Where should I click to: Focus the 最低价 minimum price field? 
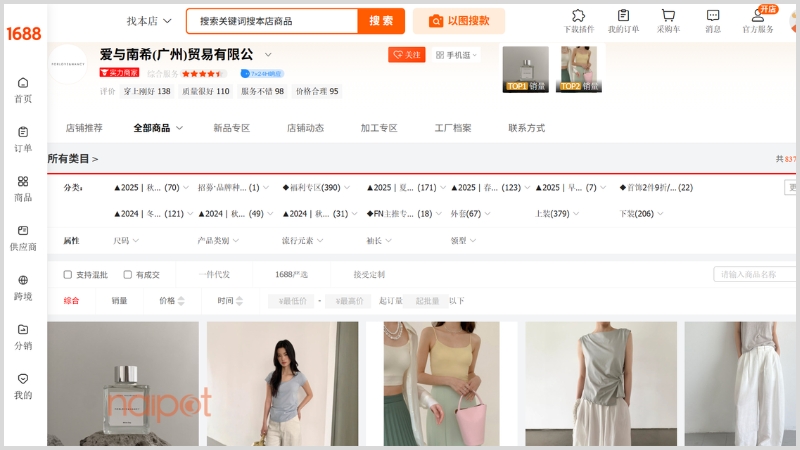click(x=291, y=301)
